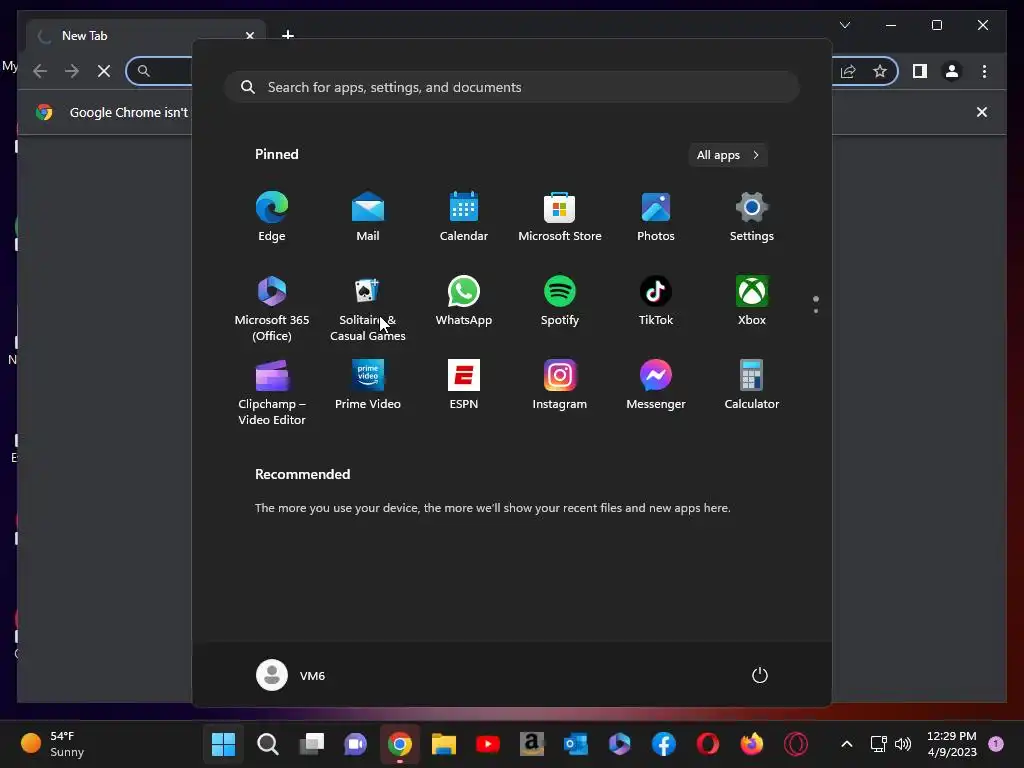The image size is (1024, 768).
Task: Open the volume control in system tray
Action: [x=903, y=743]
